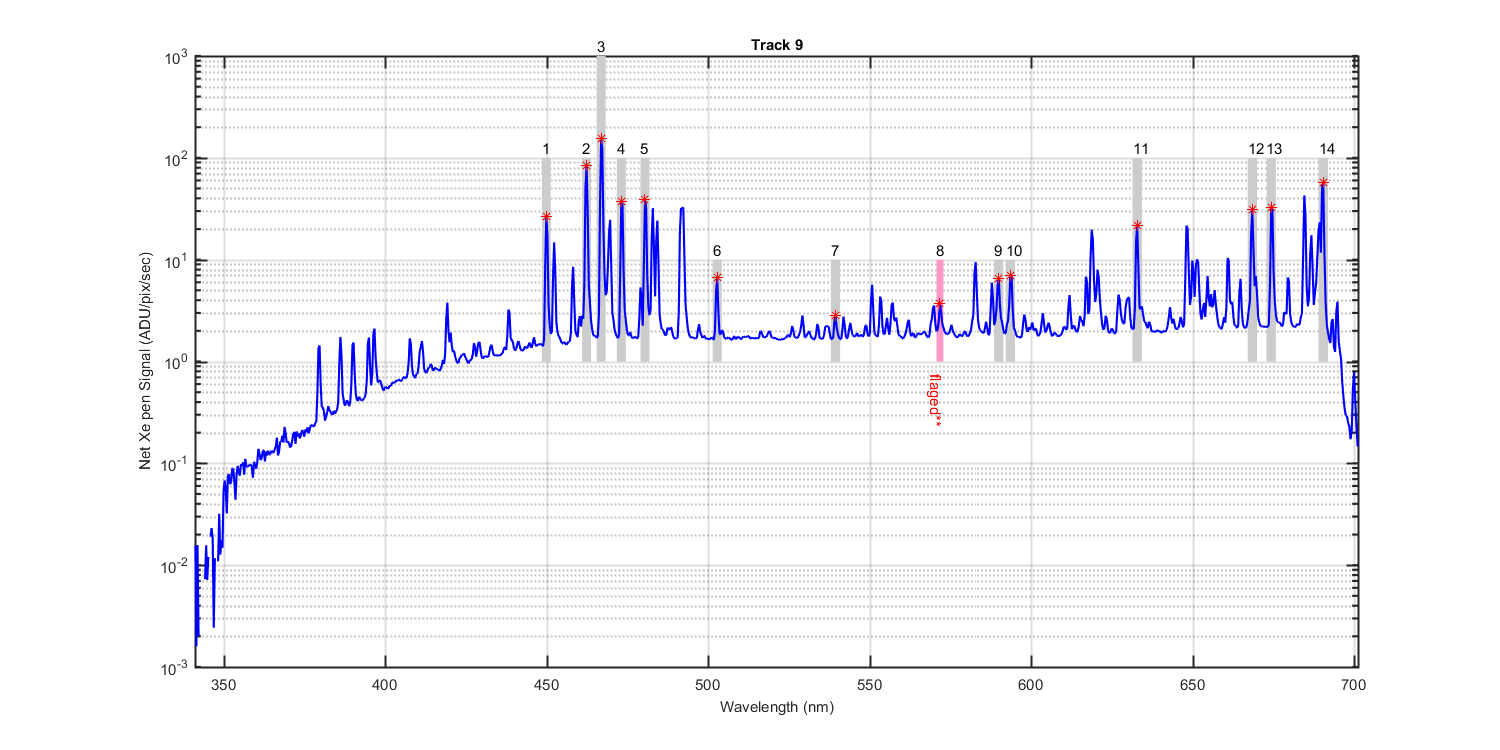1500x750 pixels.
Task: Click the x-axis tick label 700
Action: (x=1354, y=688)
